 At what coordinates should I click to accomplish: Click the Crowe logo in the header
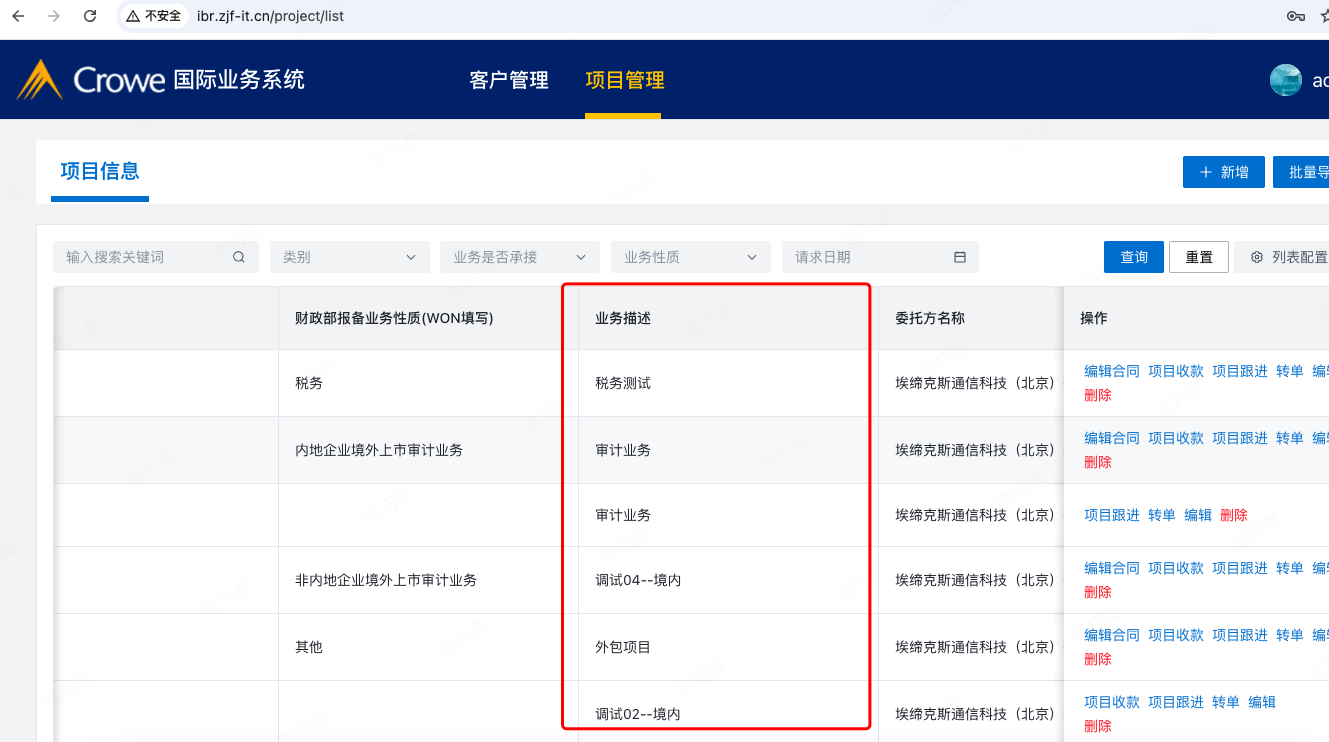pos(90,80)
